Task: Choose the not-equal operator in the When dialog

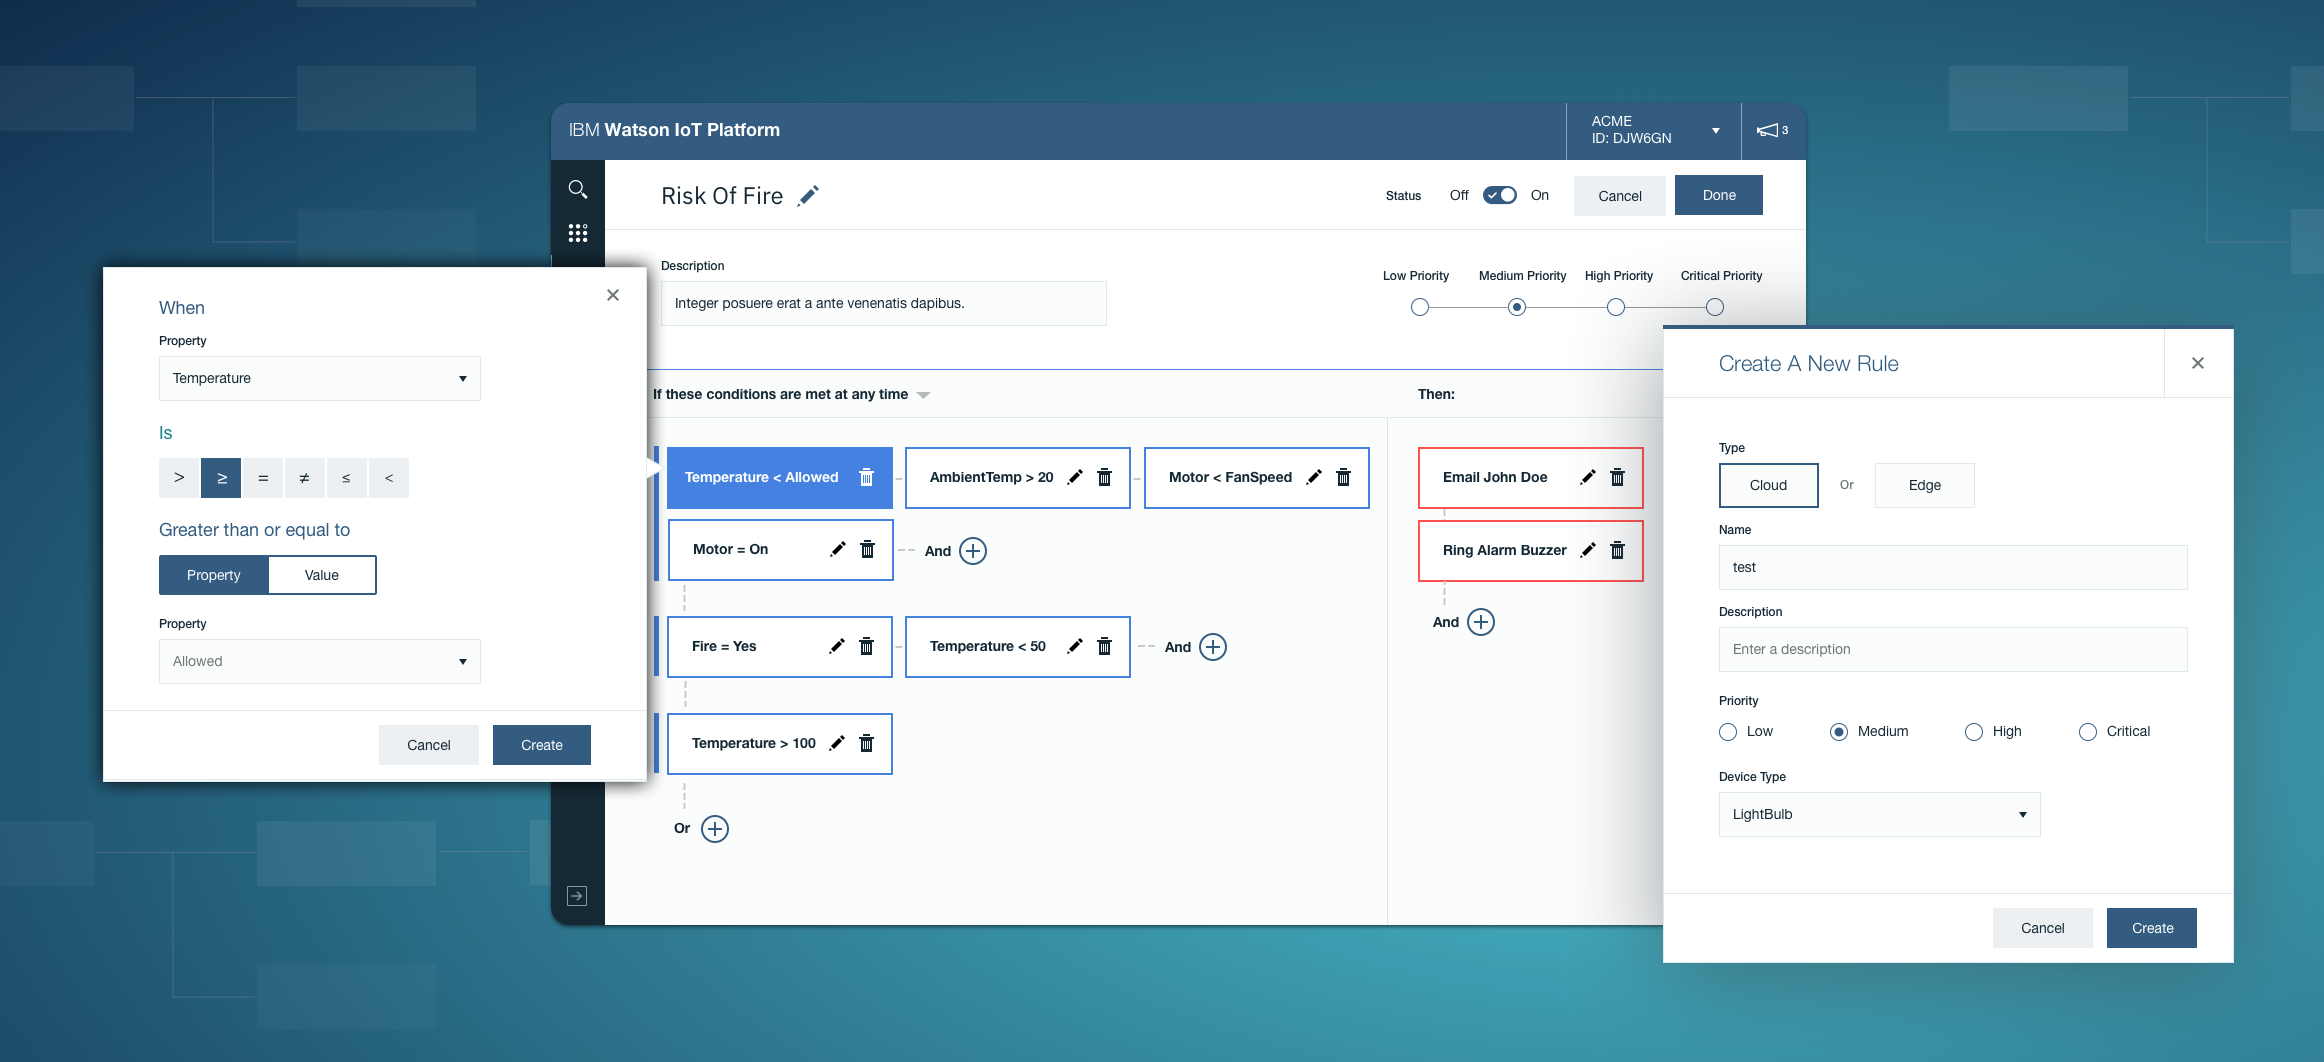Action: click(305, 478)
